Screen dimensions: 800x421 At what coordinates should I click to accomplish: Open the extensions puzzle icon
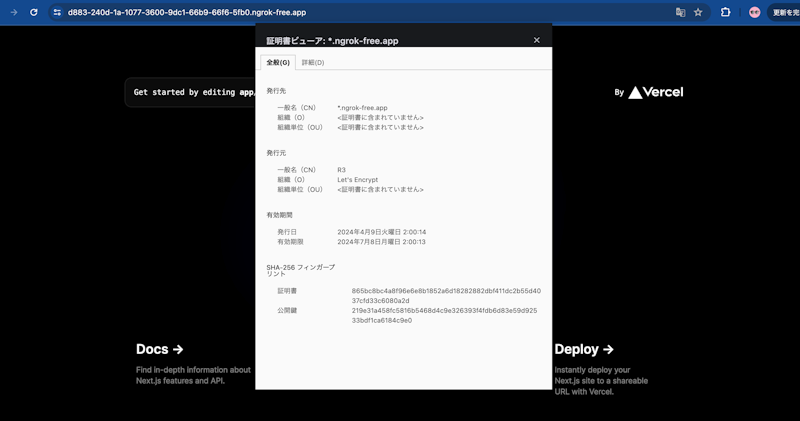[x=725, y=12]
